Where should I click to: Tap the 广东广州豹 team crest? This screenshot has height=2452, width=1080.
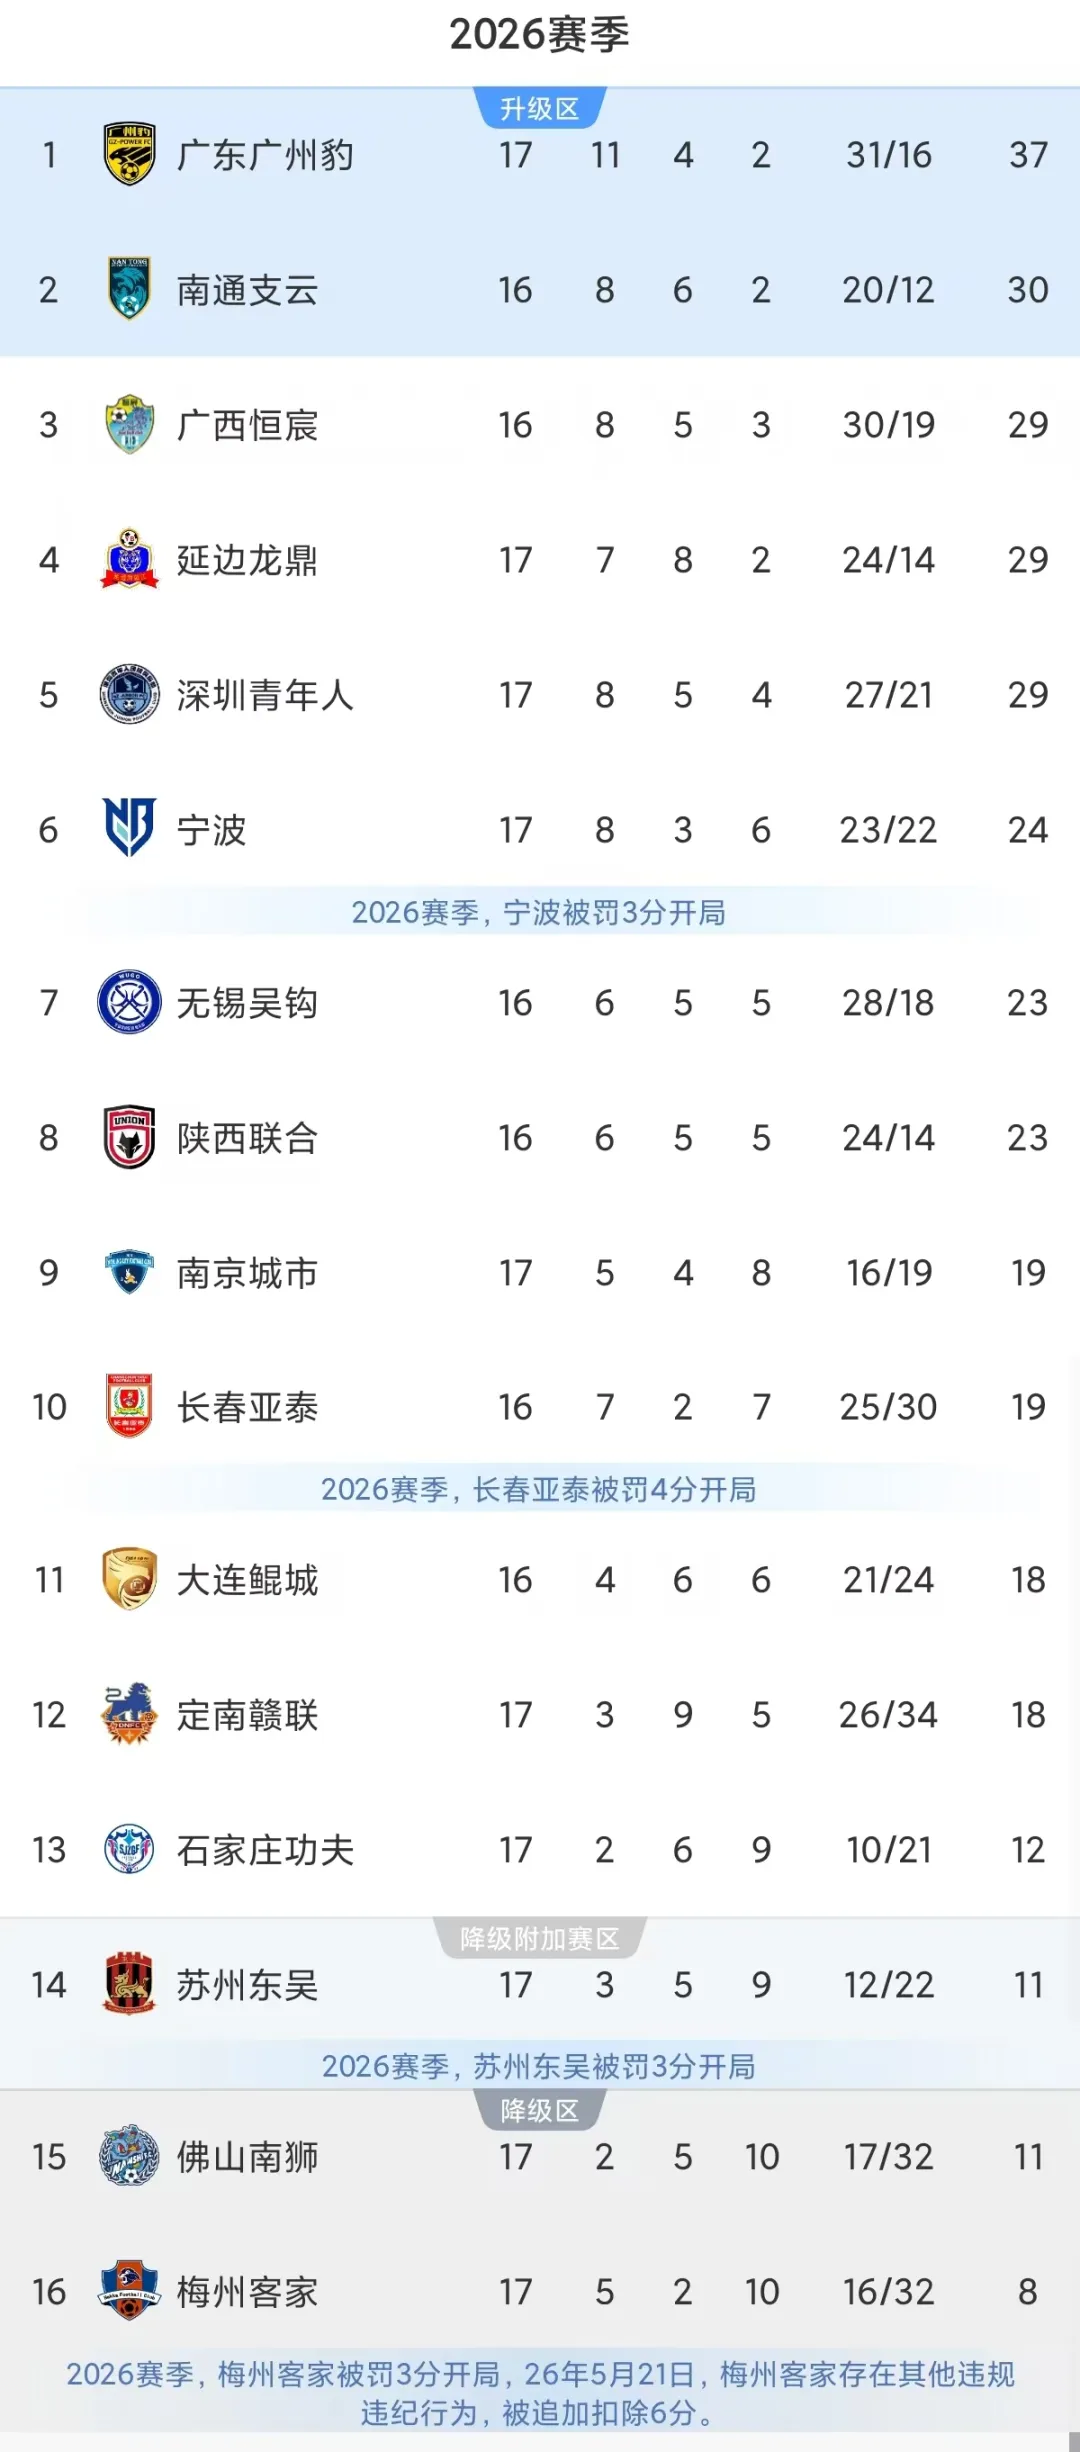pyautogui.click(x=129, y=155)
